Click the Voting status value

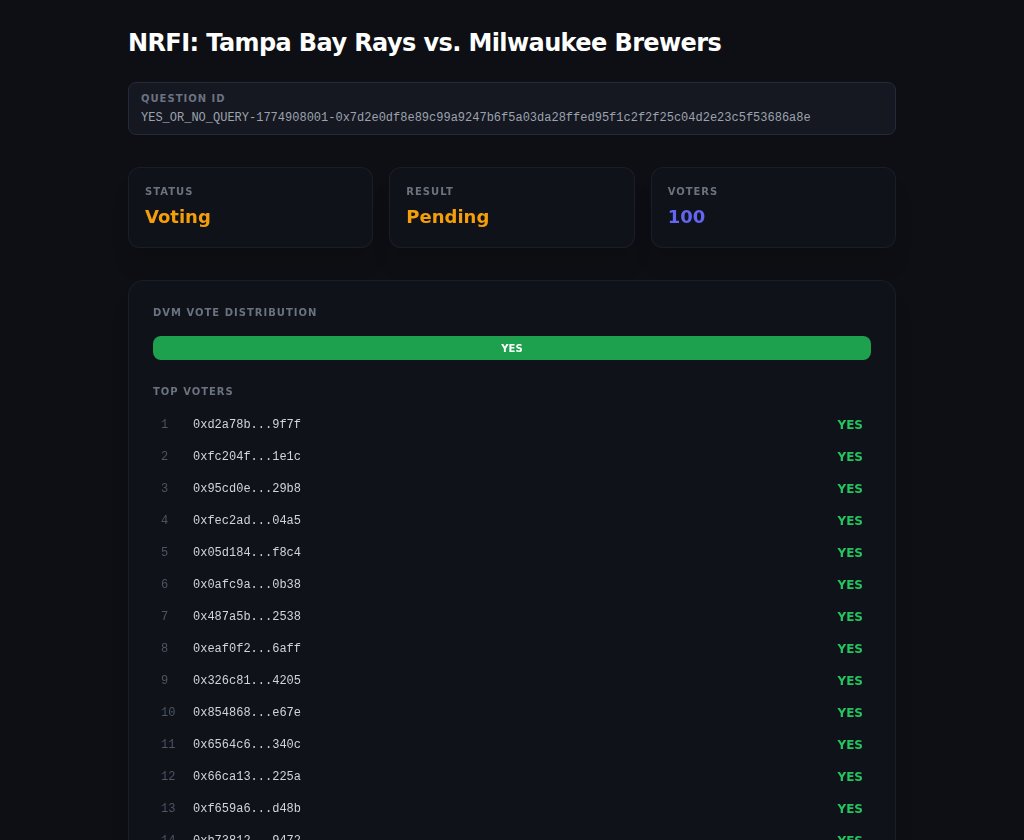(178, 216)
